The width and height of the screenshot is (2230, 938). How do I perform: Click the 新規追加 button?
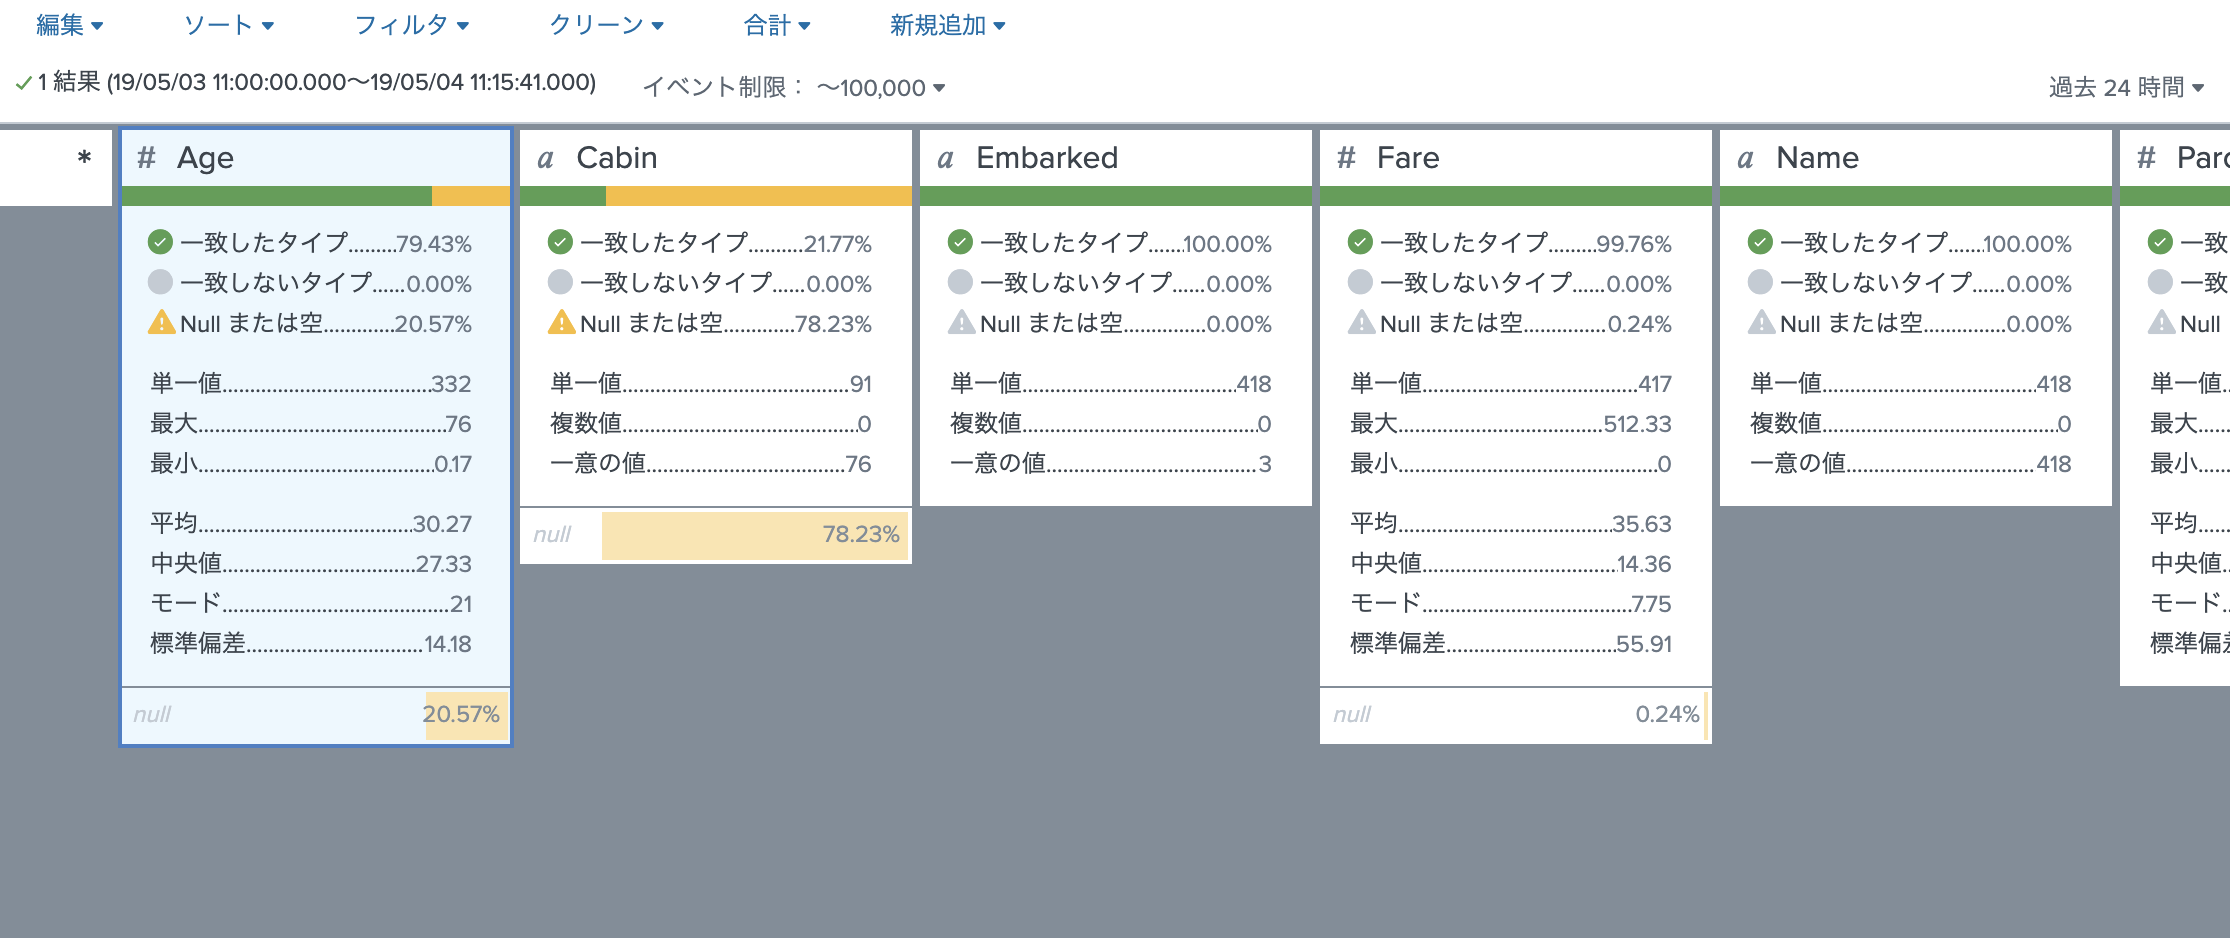(947, 25)
